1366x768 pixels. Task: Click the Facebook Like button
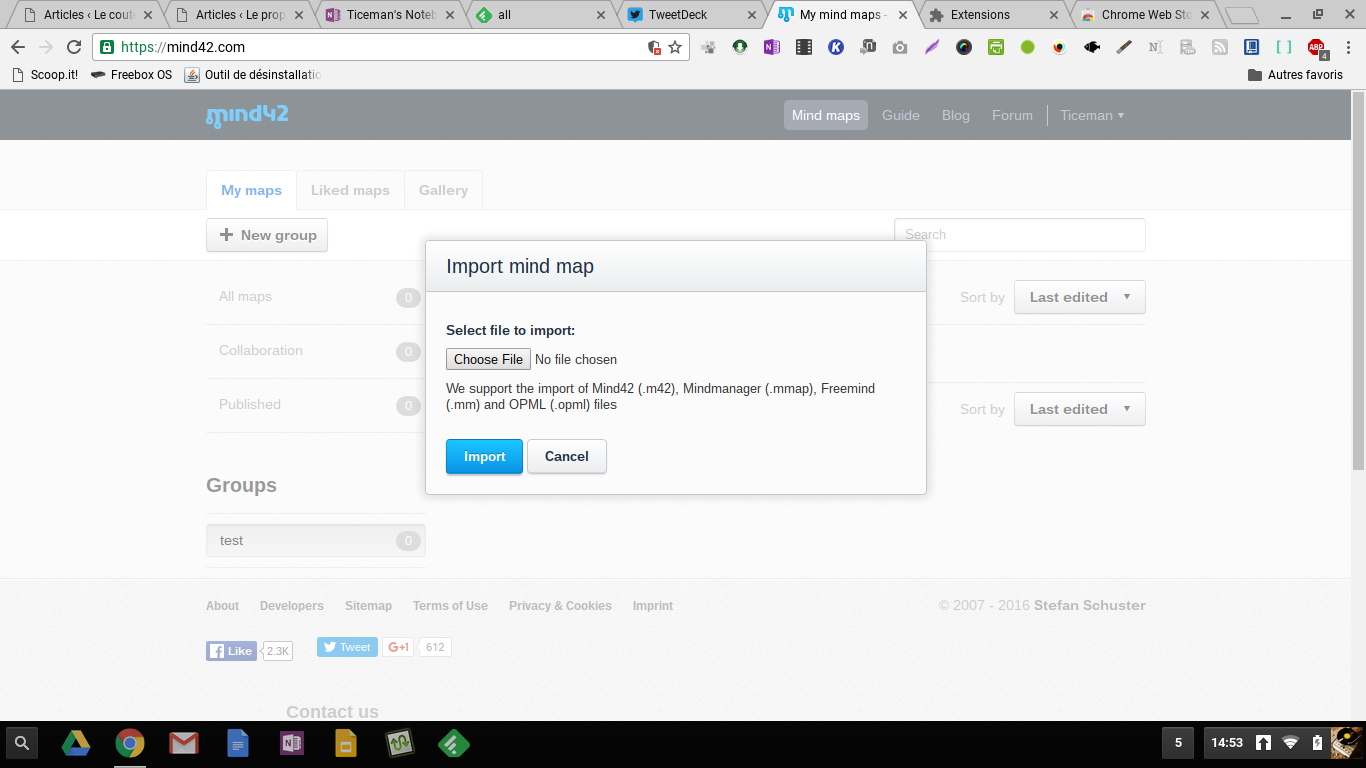click(x=231, y=651)
